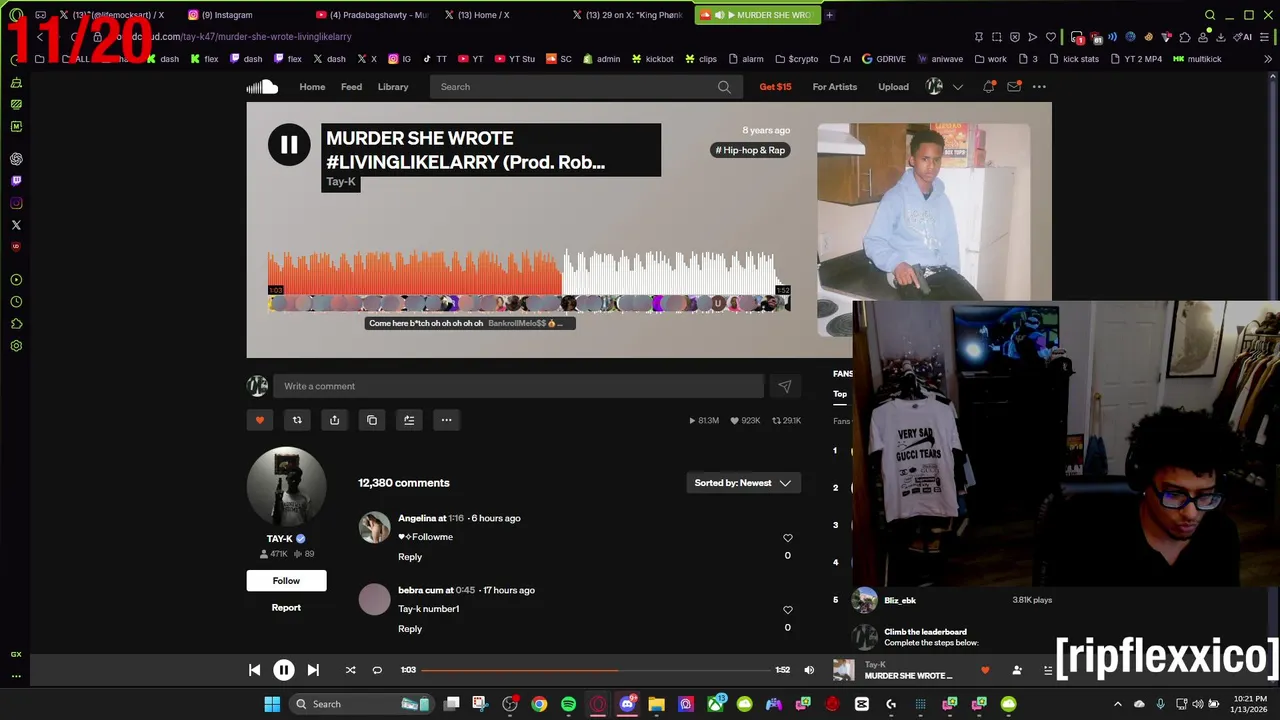Skip to next track
Screen dimensions: 1280x720
[x=313, y=670]
